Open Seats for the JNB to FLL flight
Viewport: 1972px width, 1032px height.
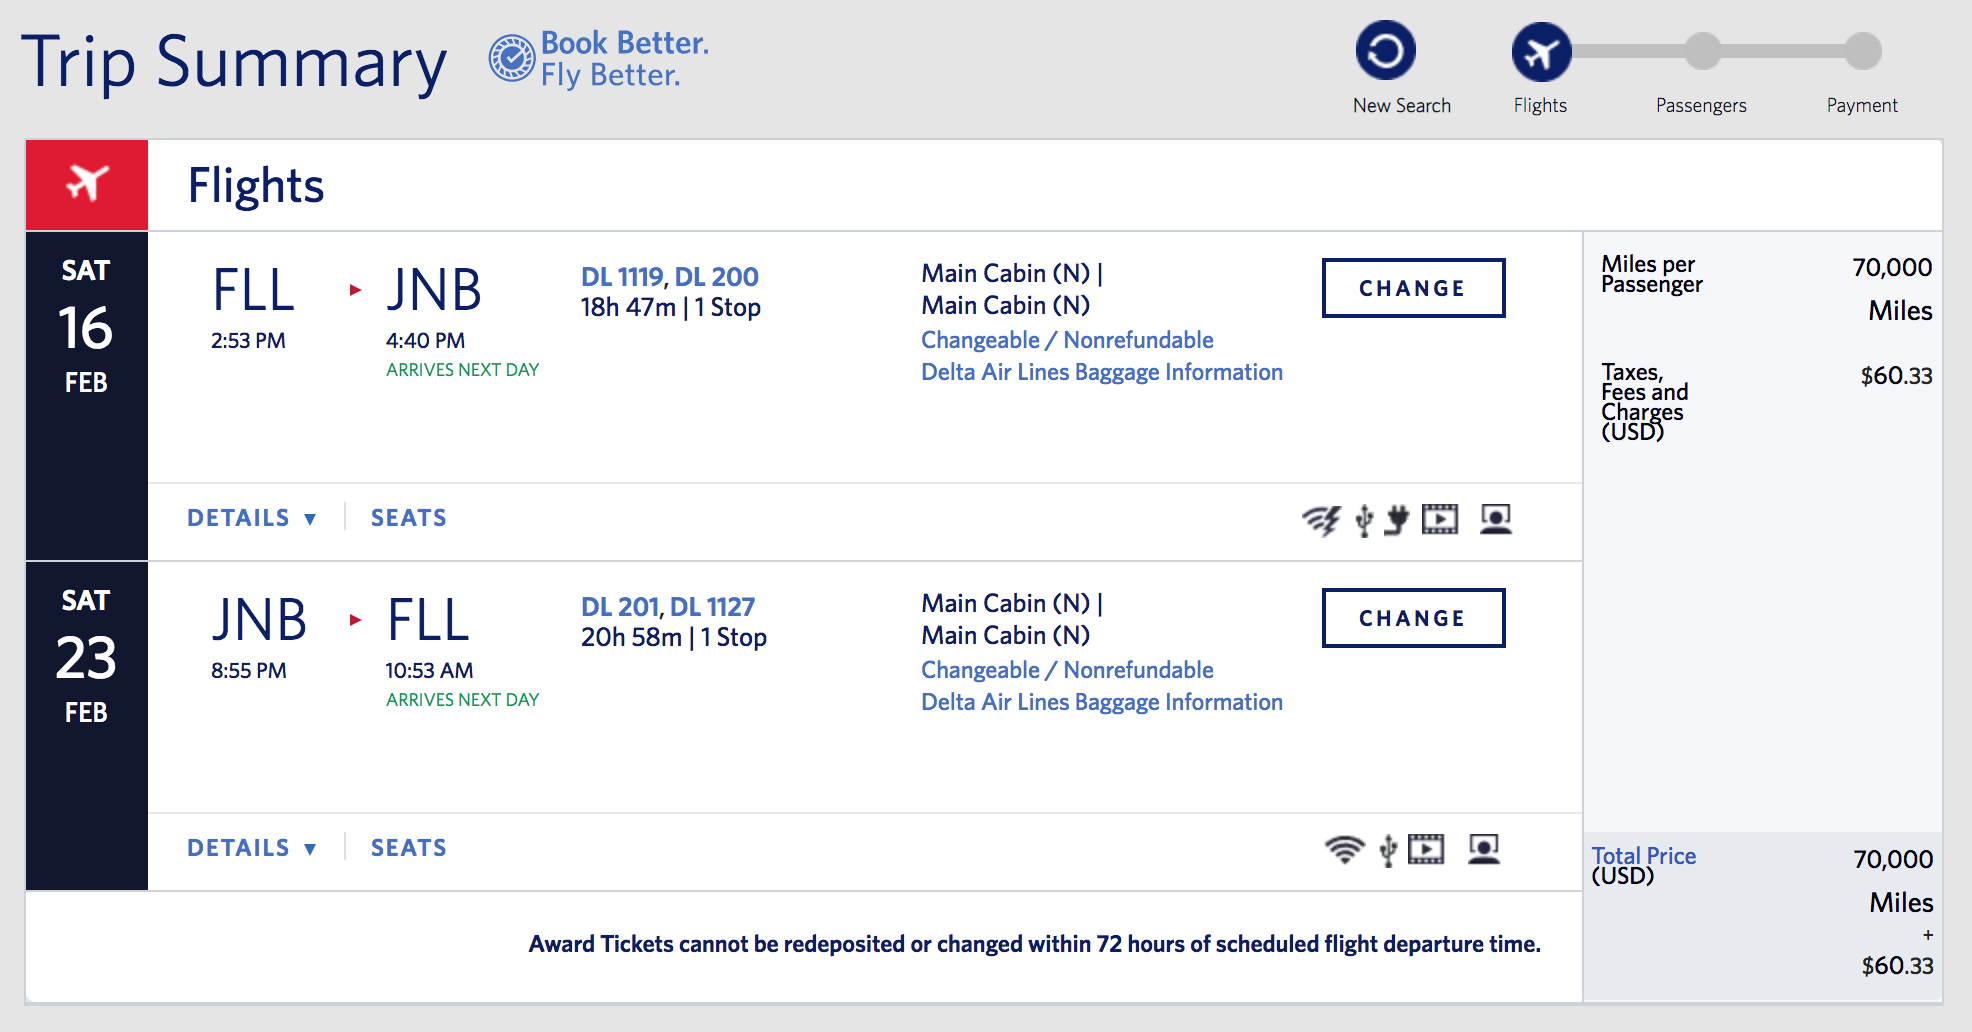tap(408, 848)
